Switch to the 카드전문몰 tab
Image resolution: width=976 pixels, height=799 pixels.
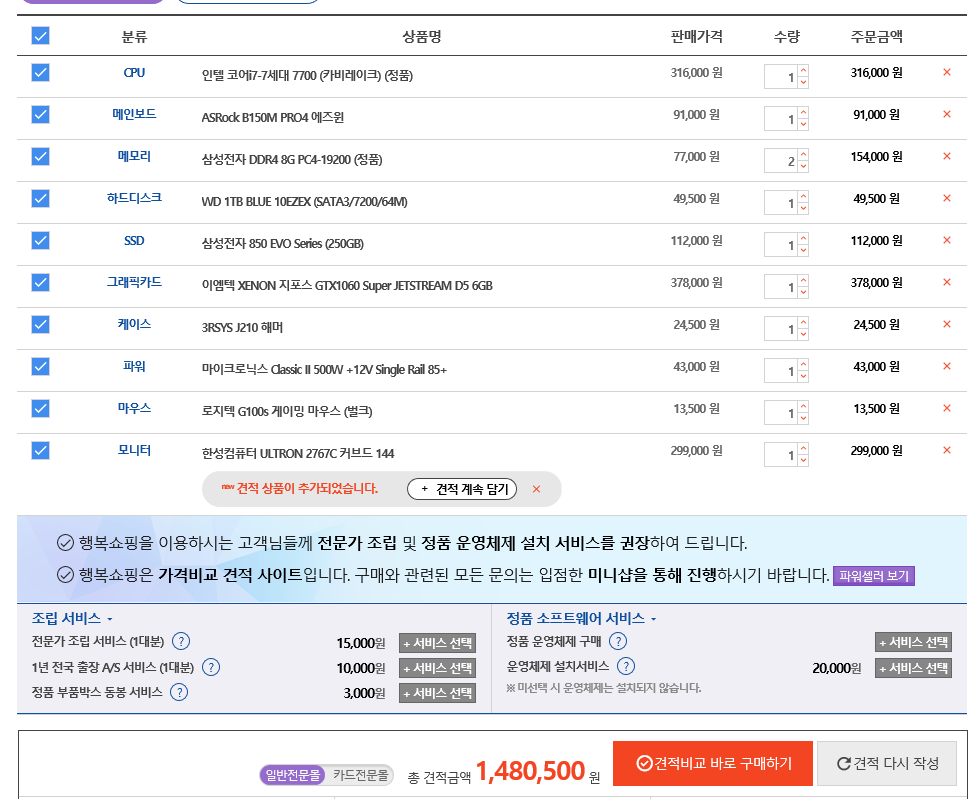pos(360,775)
